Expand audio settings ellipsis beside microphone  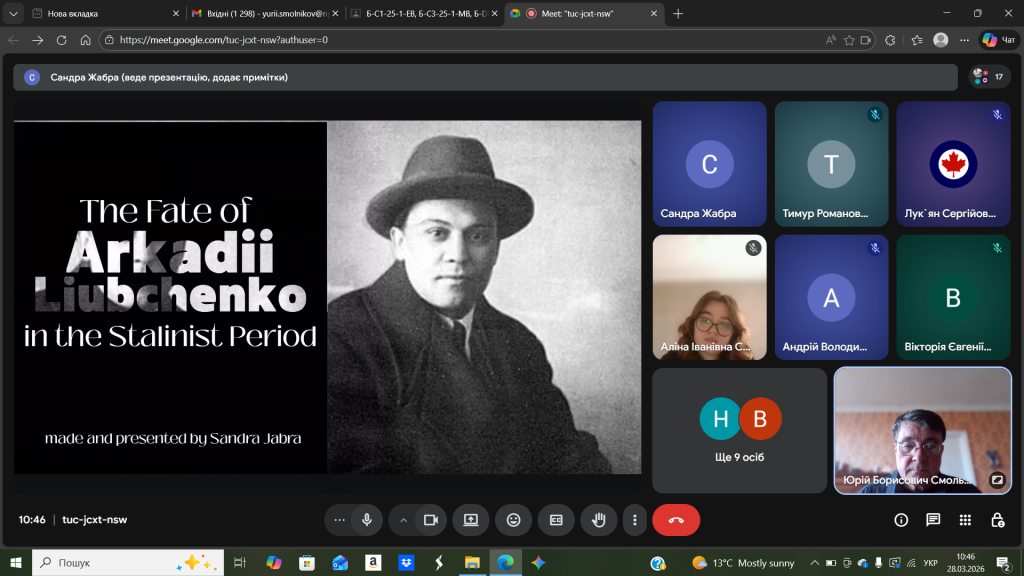point(340,520)
